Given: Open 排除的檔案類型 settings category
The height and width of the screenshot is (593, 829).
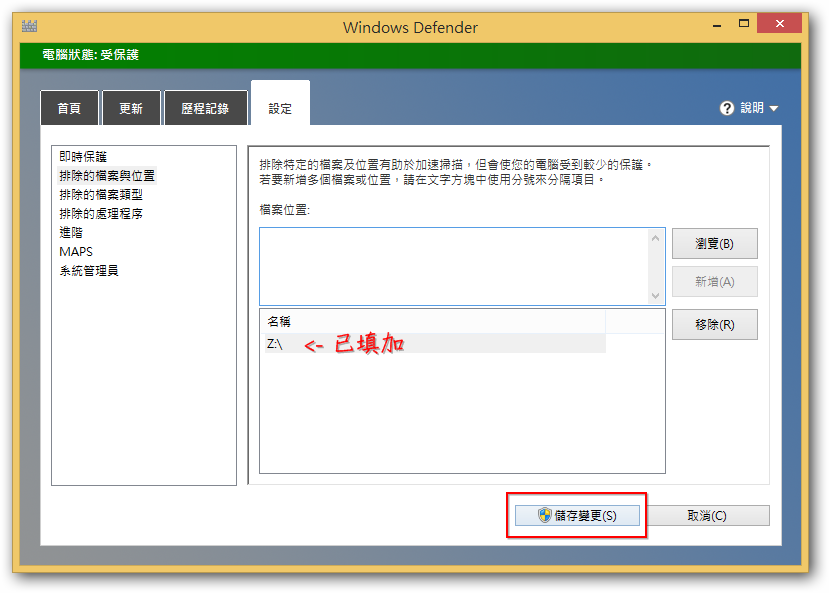Looking at the screenshot, I should coord(101,195).
